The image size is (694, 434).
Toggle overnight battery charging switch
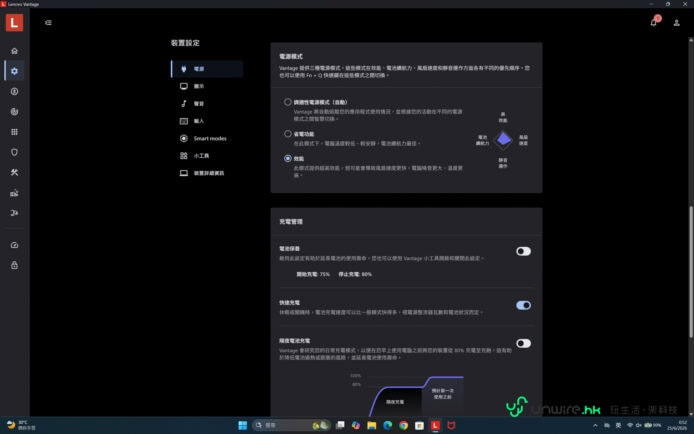523,343
